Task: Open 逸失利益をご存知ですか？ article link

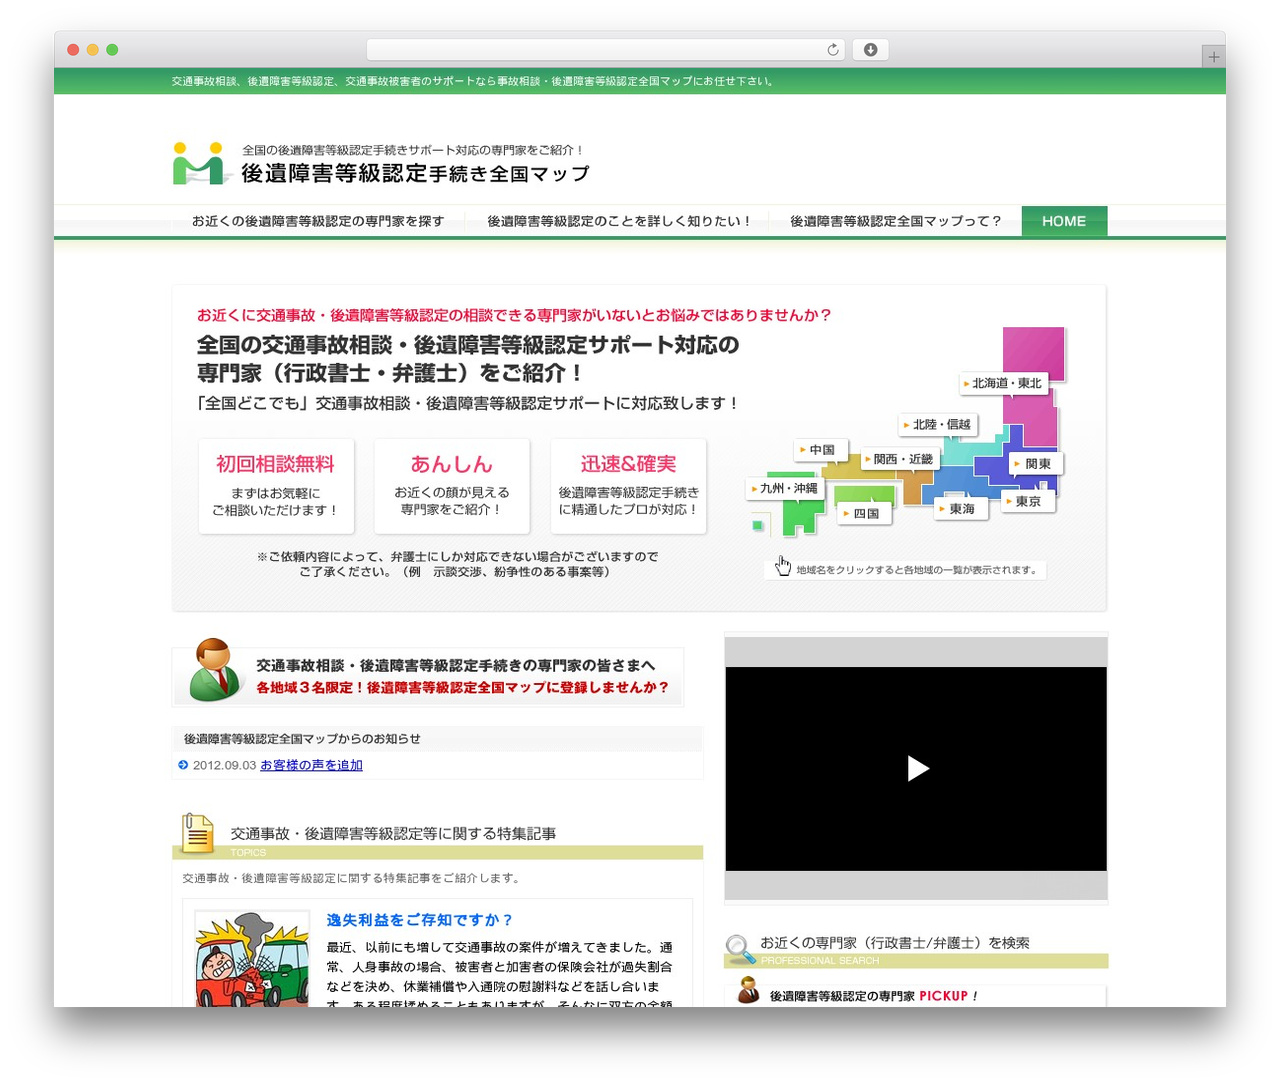Action: pyautogui.click(x=420, y=920)
